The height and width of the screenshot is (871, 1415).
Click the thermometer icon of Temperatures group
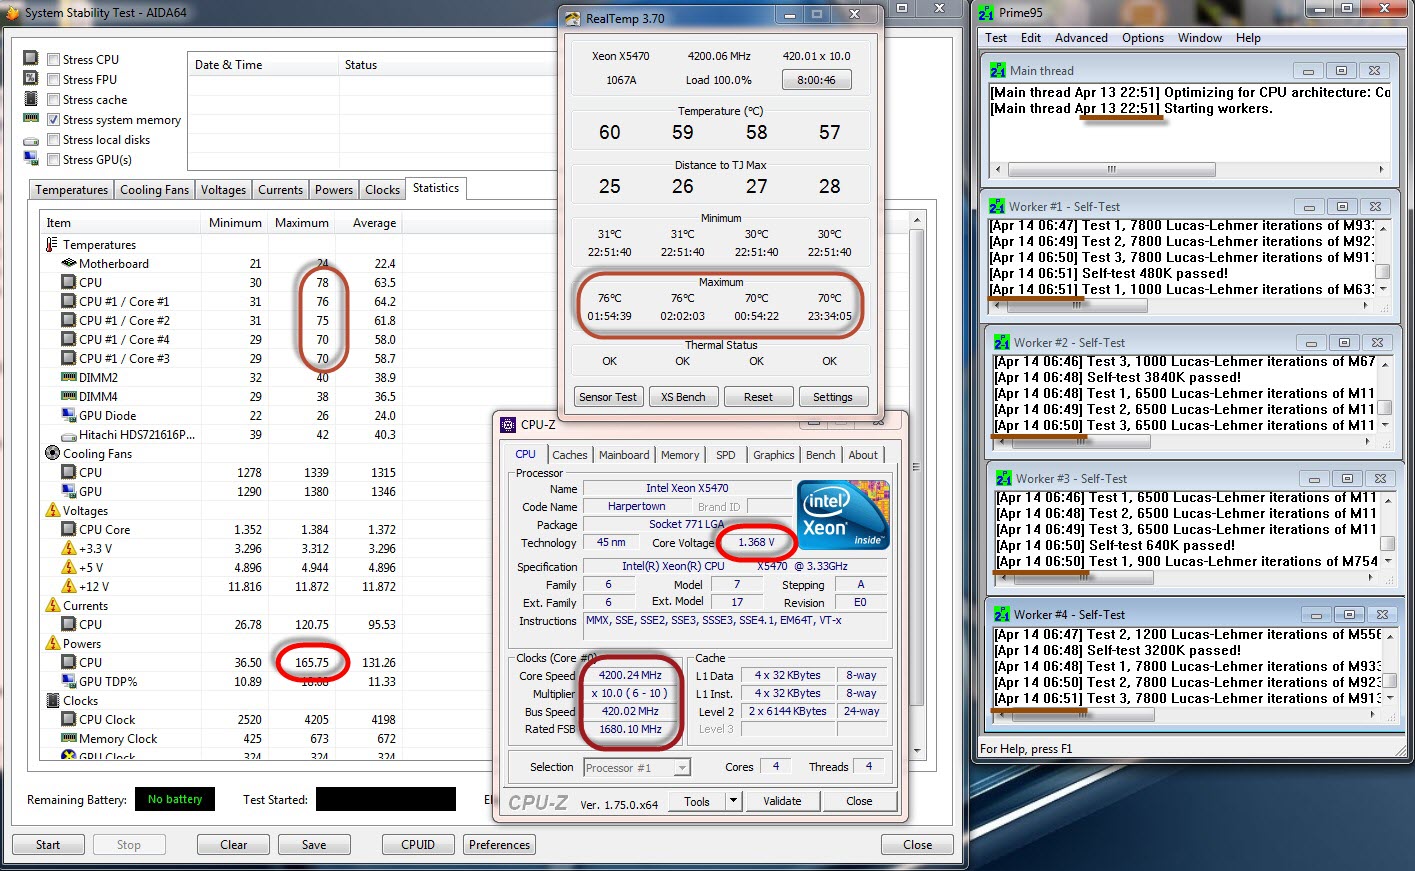pyautogui.click(x=52, y=245)
